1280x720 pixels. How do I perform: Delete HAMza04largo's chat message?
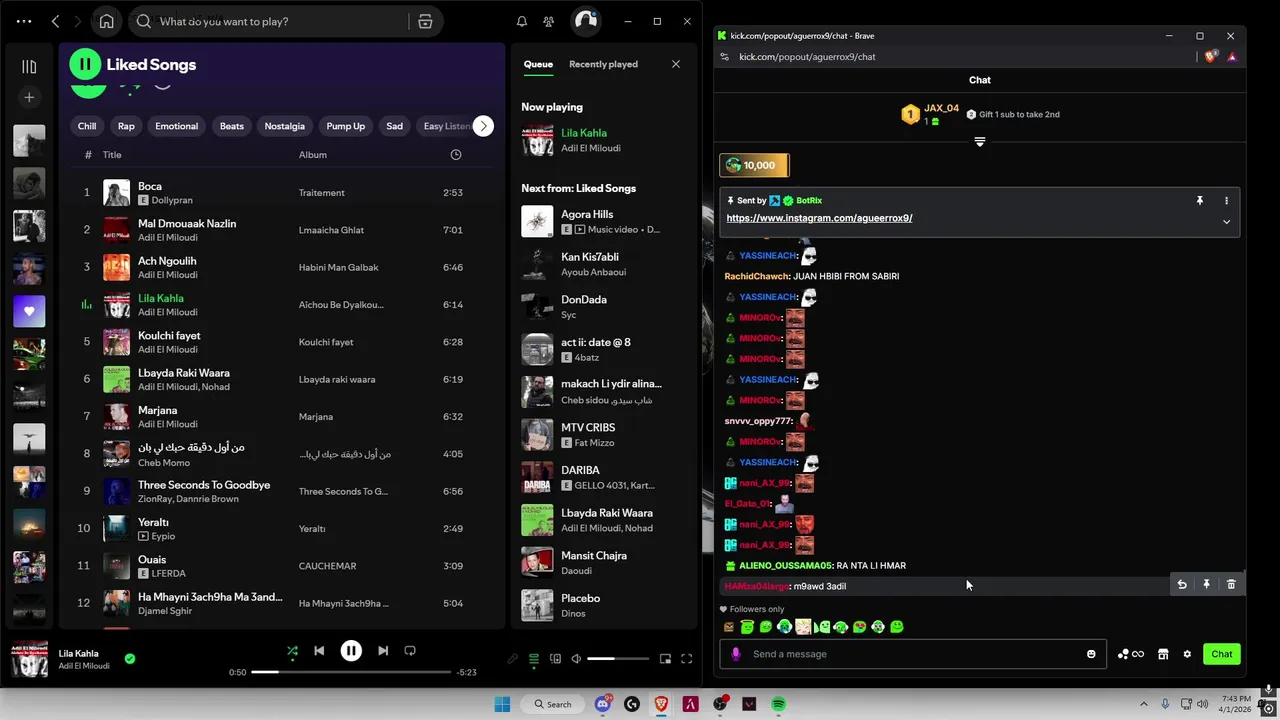click(x=1231, y=585)
